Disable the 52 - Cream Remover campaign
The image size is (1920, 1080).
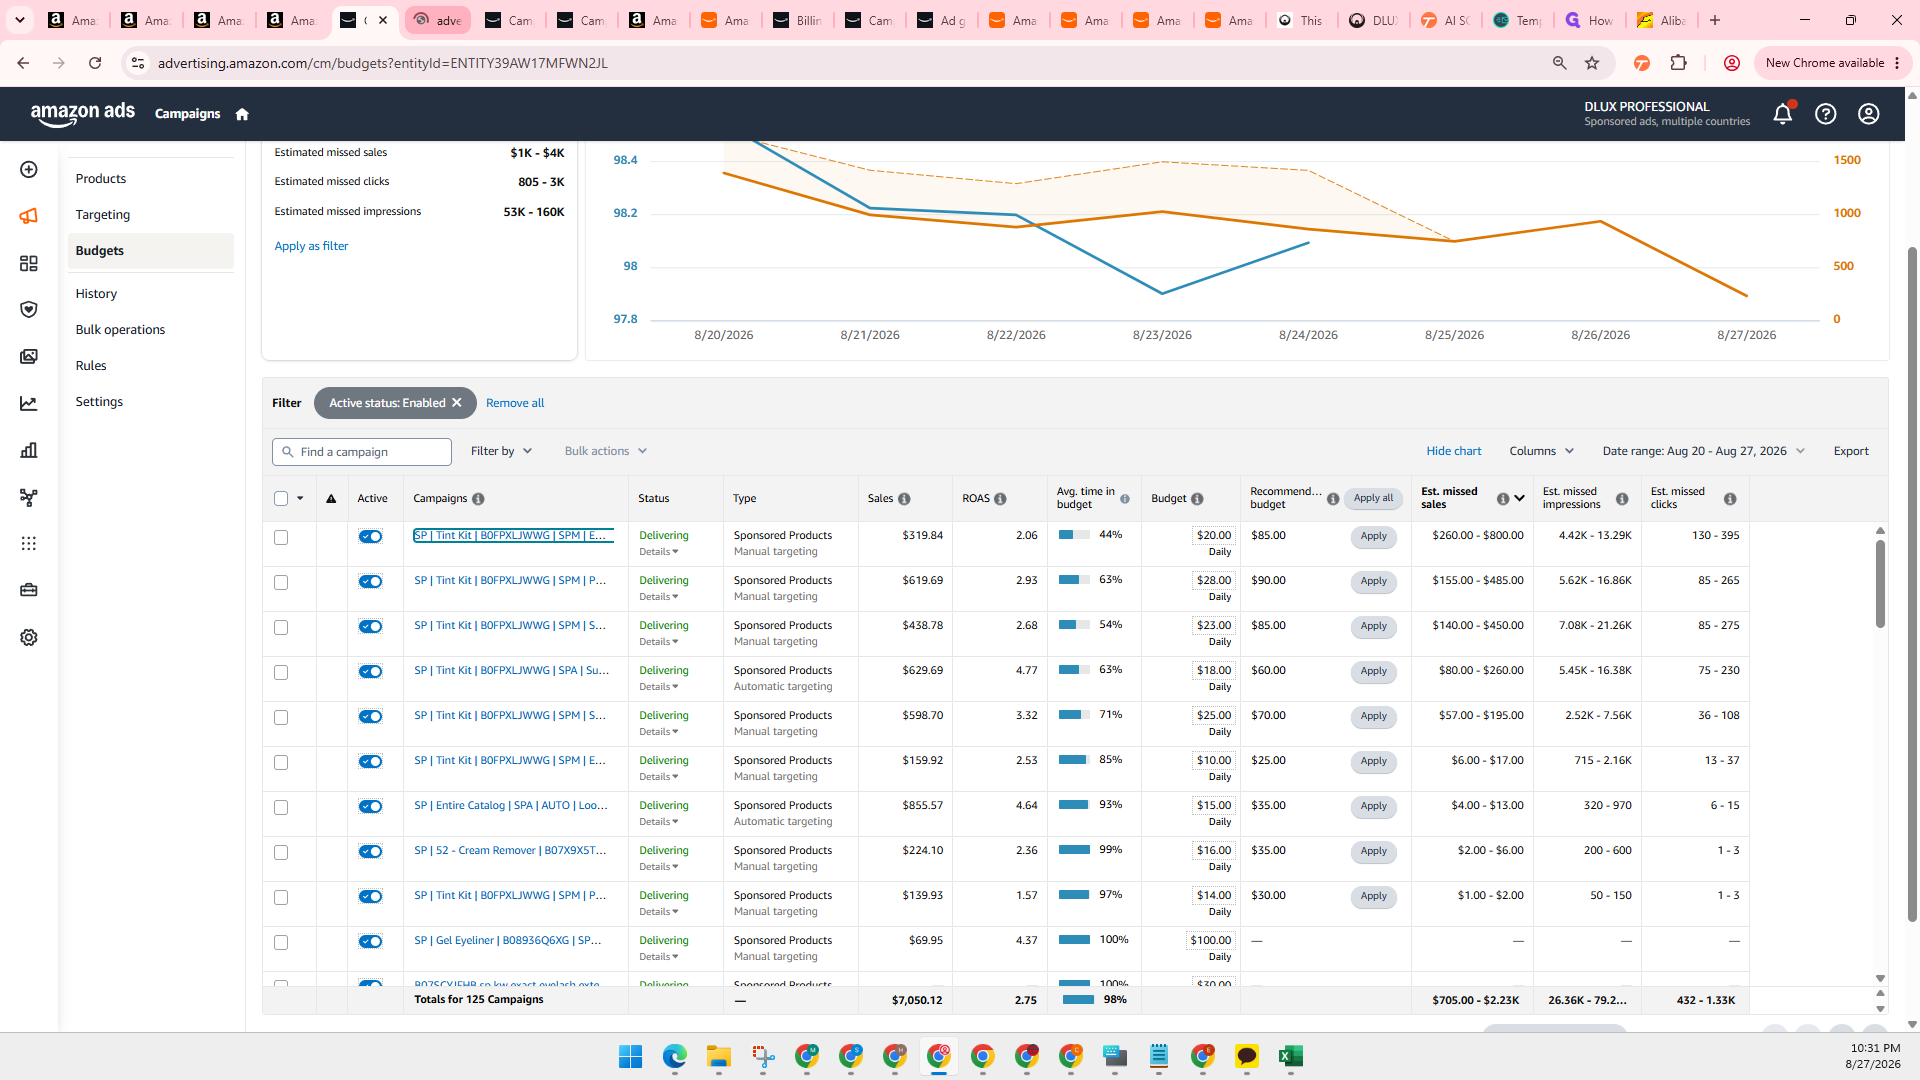click(x=371, y=852)
